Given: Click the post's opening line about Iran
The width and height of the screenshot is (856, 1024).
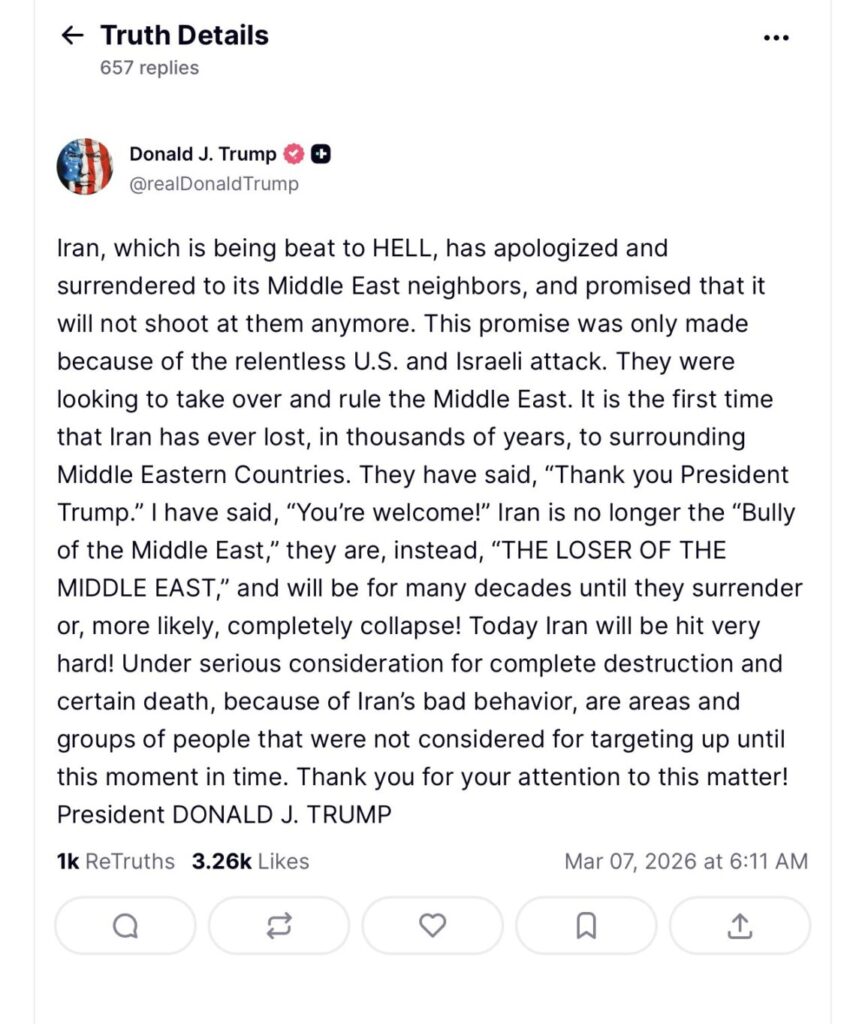Looking at the screenshot, I should click(362, 247).
